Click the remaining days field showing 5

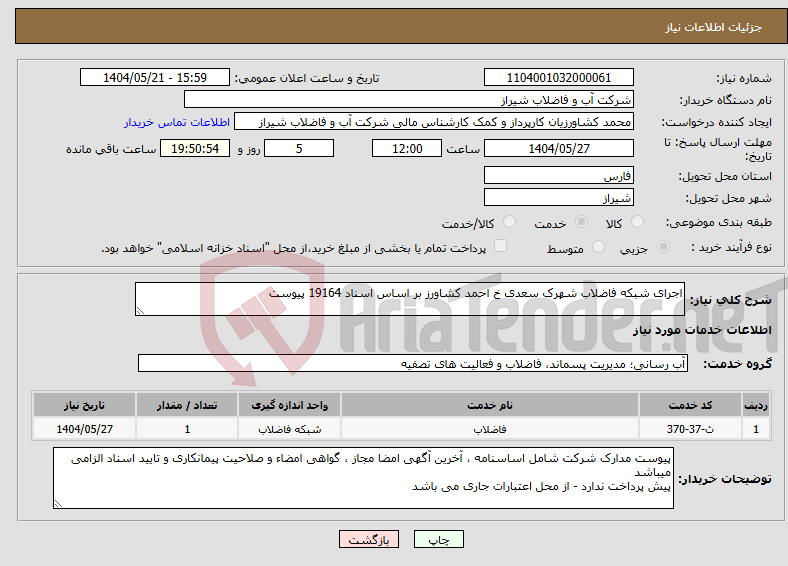pos(299,148)
